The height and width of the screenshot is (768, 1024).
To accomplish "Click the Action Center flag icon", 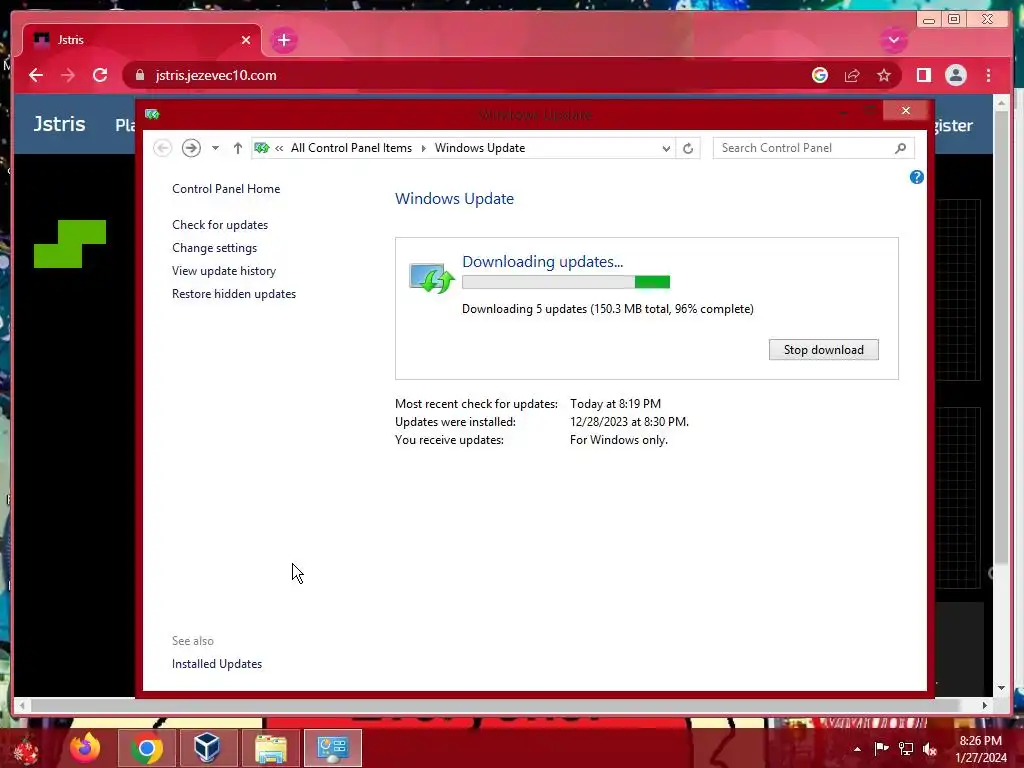I will [881, 749].
